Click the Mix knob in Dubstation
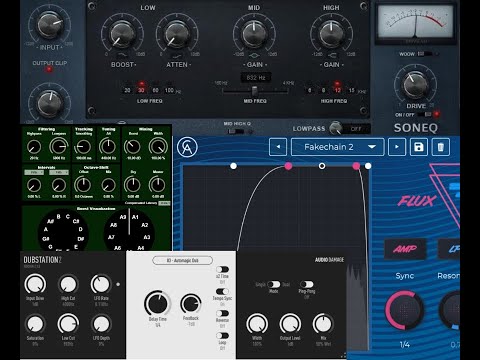Viewport: 480px width, 360px height. coord(323,324)
